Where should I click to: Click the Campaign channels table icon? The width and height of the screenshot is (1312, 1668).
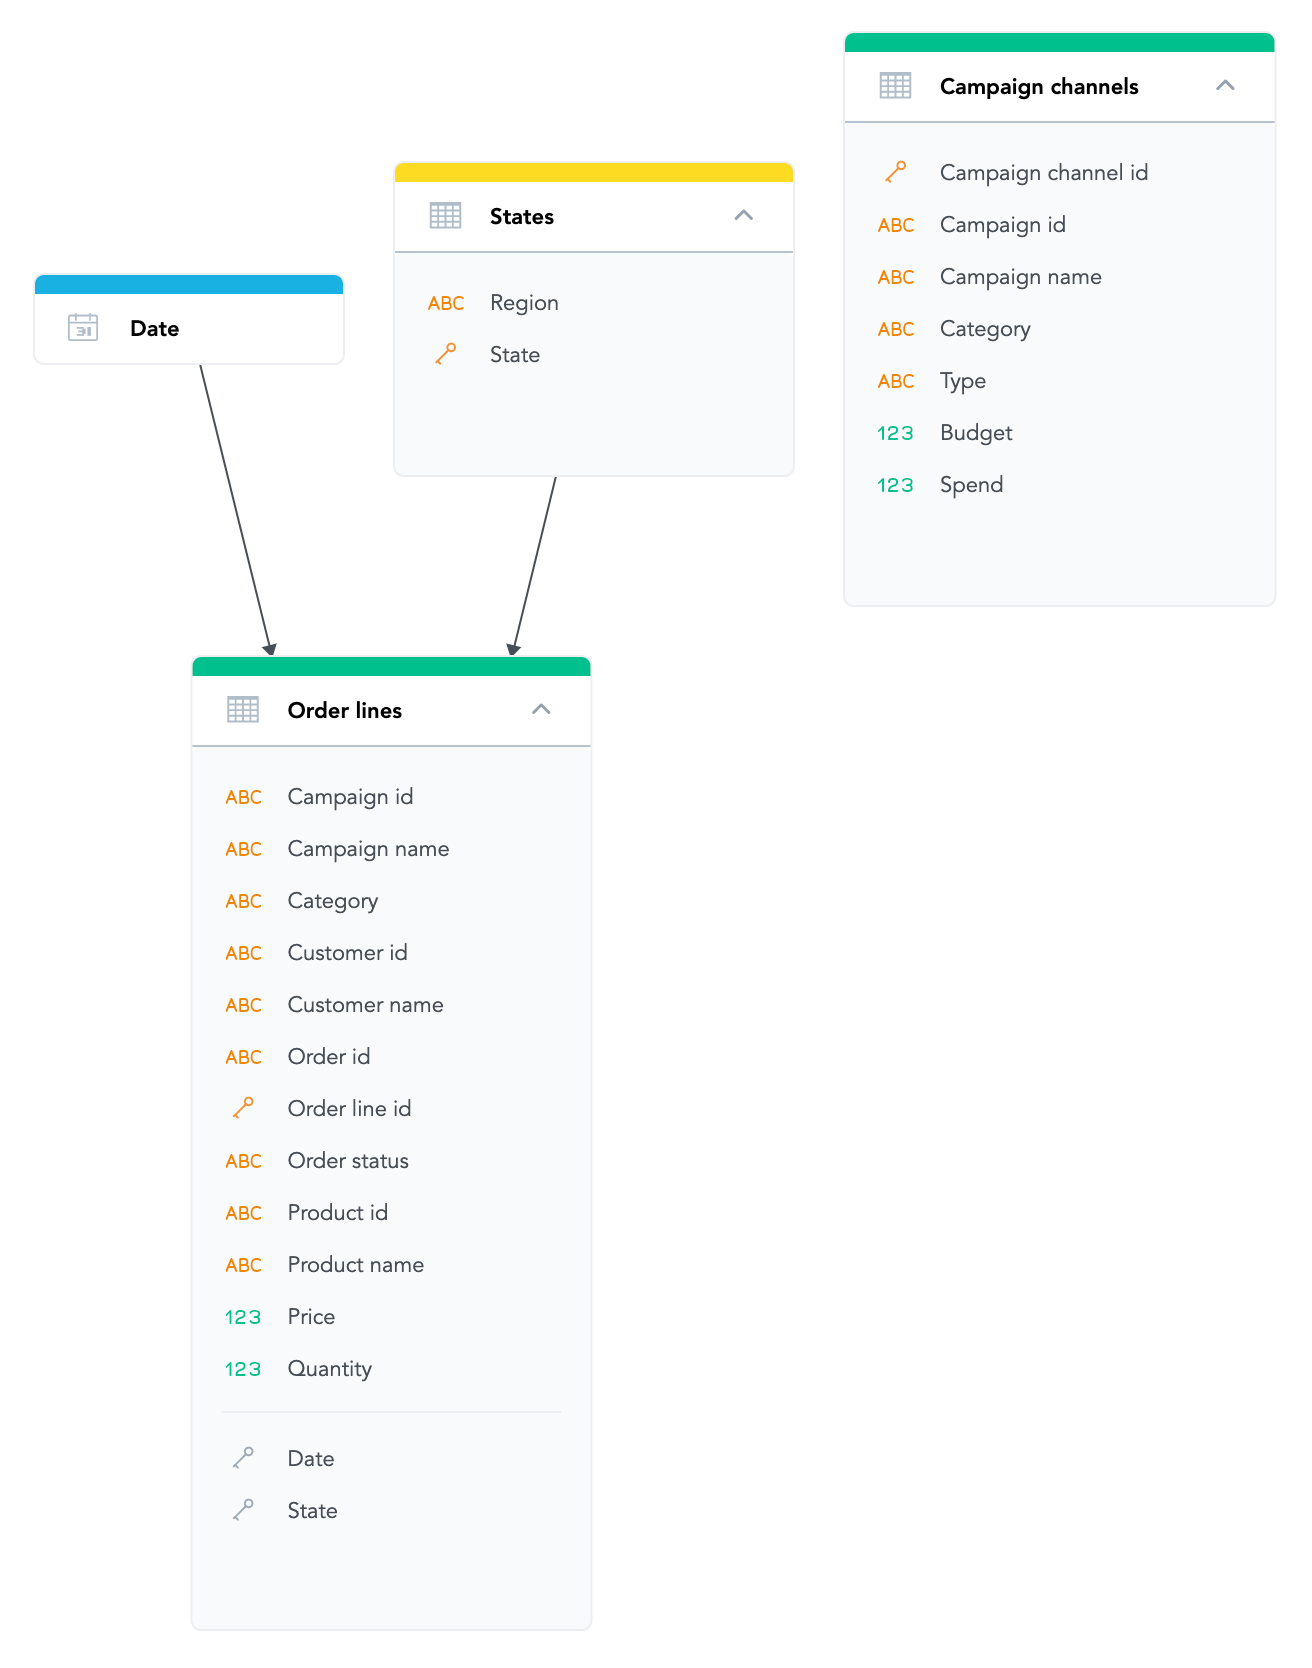point(895,86)
